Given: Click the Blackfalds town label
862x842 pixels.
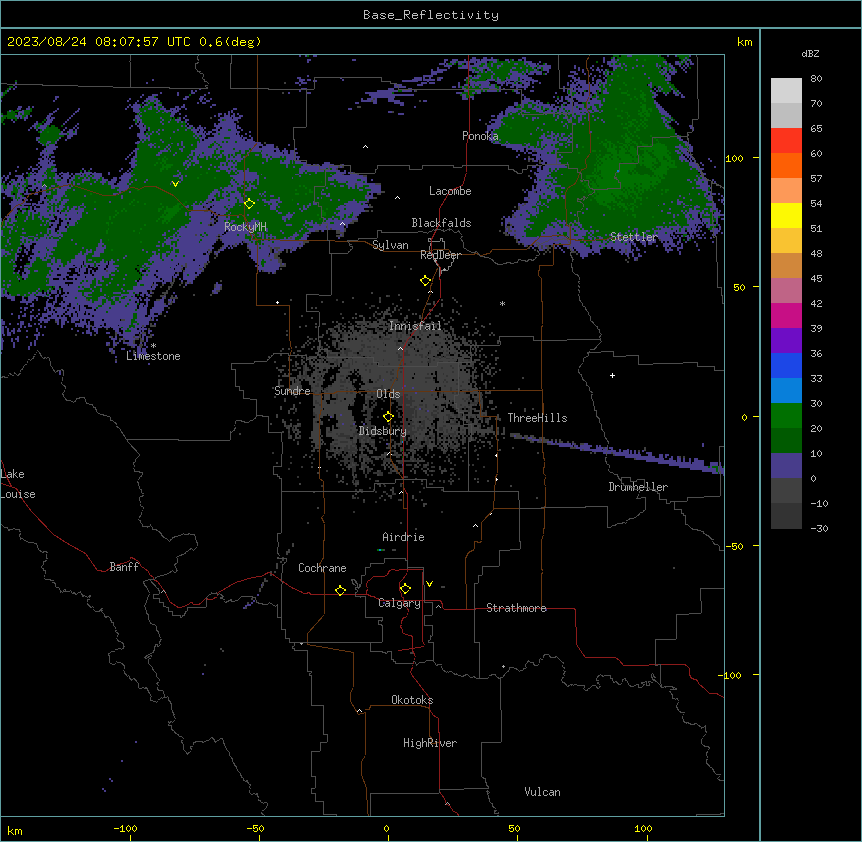Looking at the screenshot, I should click(441, 223).
